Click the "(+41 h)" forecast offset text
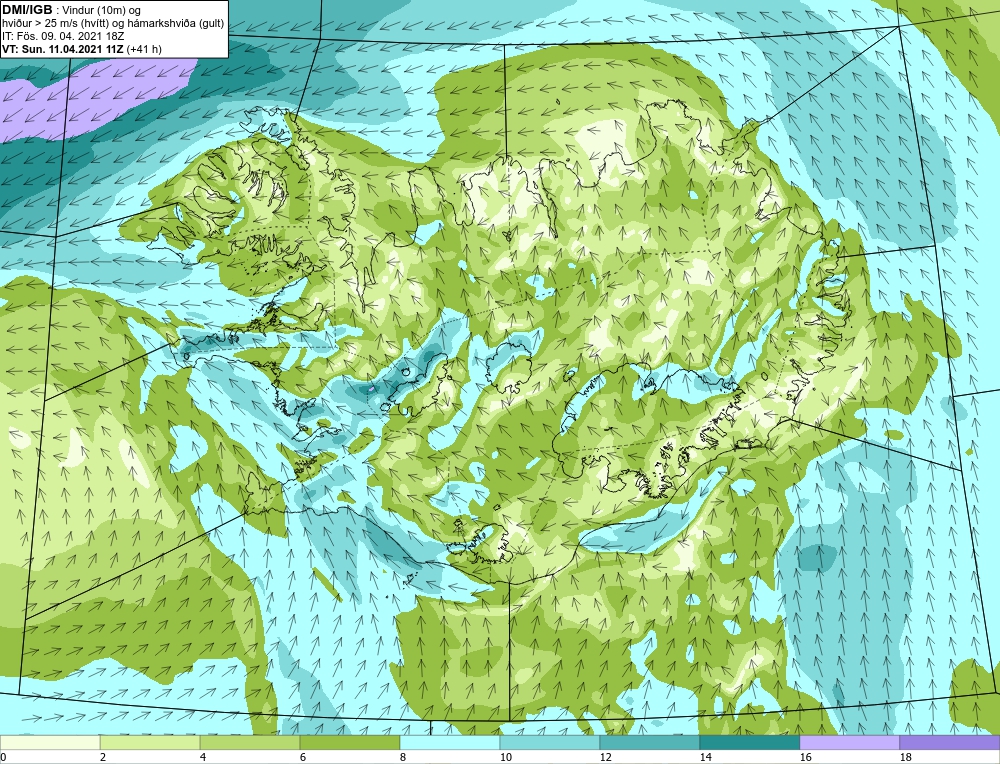The height and width of the screenshot is (764, 1000). tap(144, 49)
